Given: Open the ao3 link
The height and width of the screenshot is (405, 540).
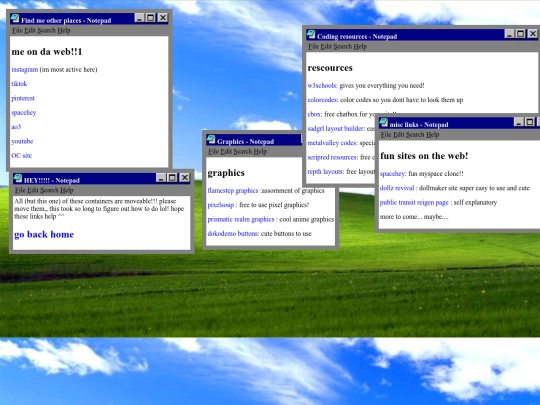Looking at the screenshot, I should coord(16,127).
